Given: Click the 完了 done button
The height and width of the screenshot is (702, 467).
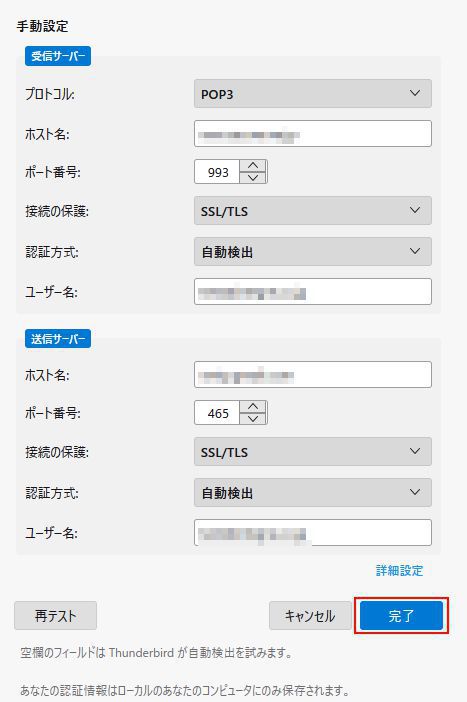Looking at the screenshot, I should (401, 616).
